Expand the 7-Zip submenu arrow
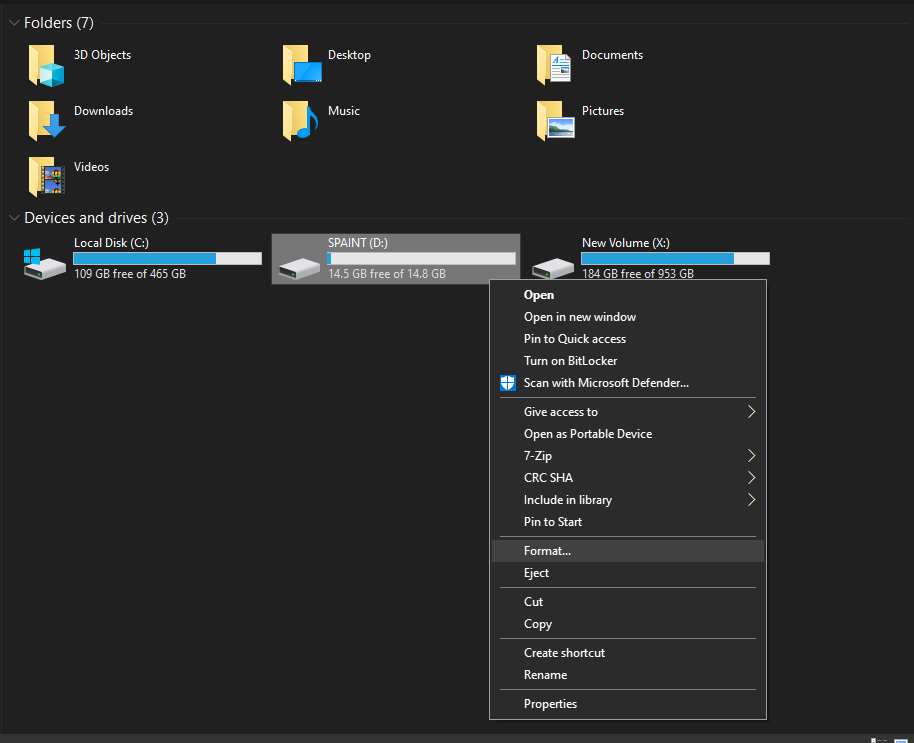The width and height of the screenshot is (914, 743). (x=751, y=456)
